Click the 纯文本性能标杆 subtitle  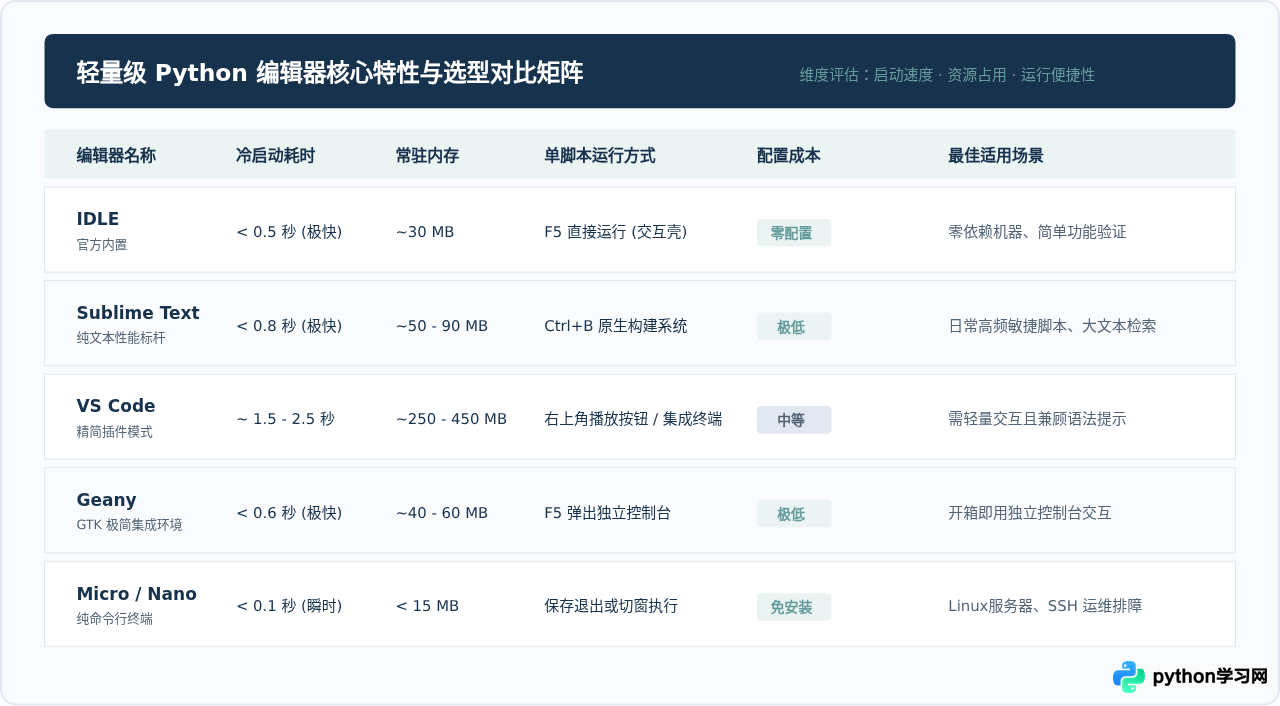pyautogui.click(x=121, y=338)
